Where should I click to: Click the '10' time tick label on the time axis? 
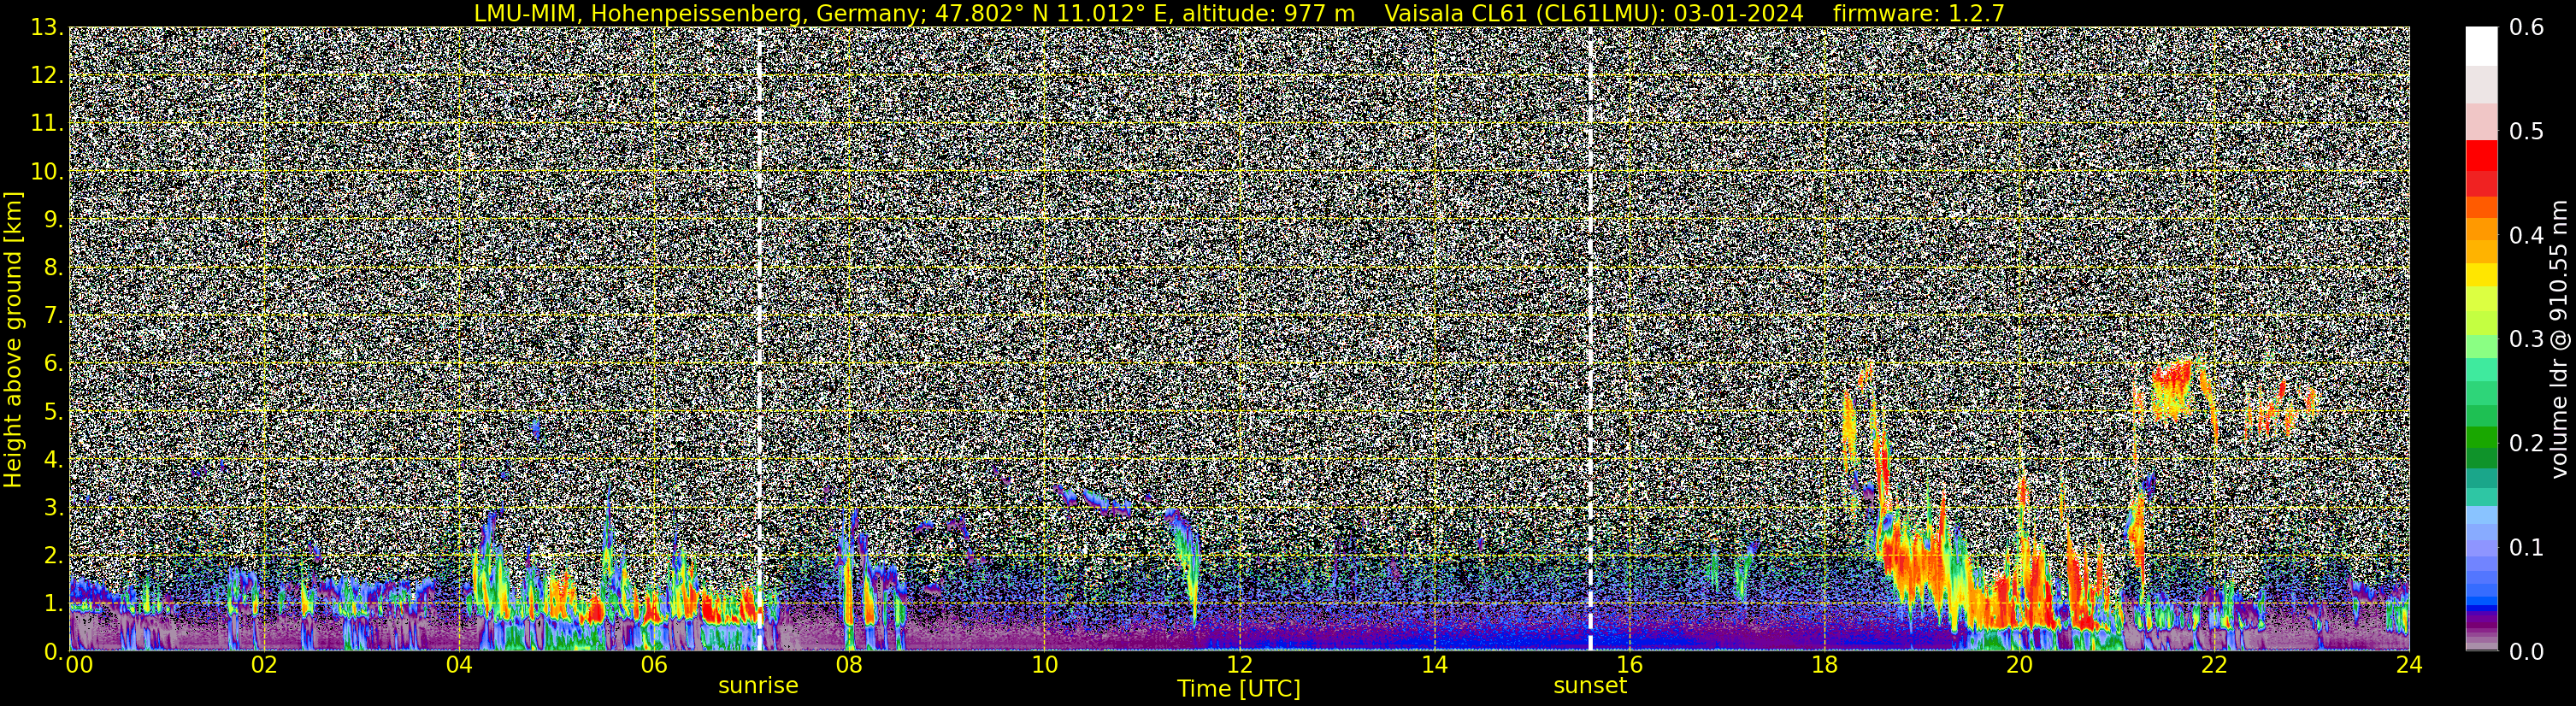[1044, 666]
